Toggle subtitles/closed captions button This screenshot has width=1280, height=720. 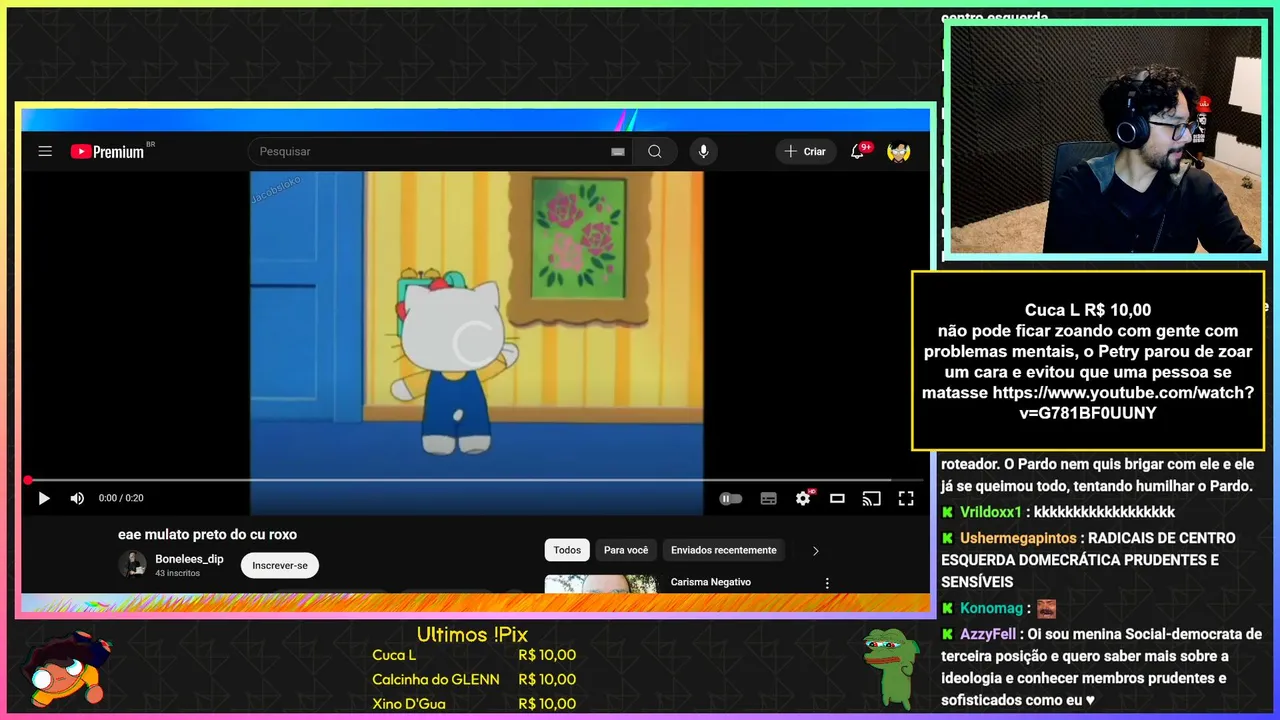coord(768,498)
